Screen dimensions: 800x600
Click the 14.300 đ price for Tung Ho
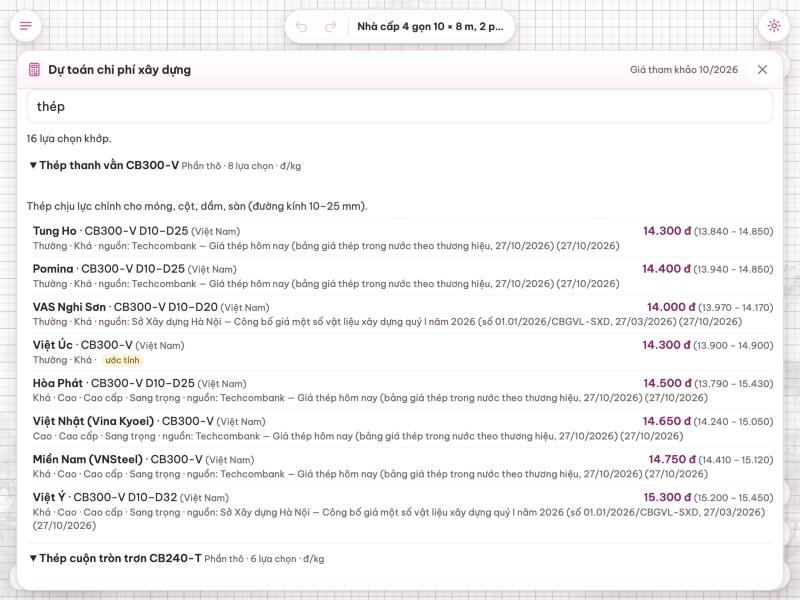click(666, 231)
